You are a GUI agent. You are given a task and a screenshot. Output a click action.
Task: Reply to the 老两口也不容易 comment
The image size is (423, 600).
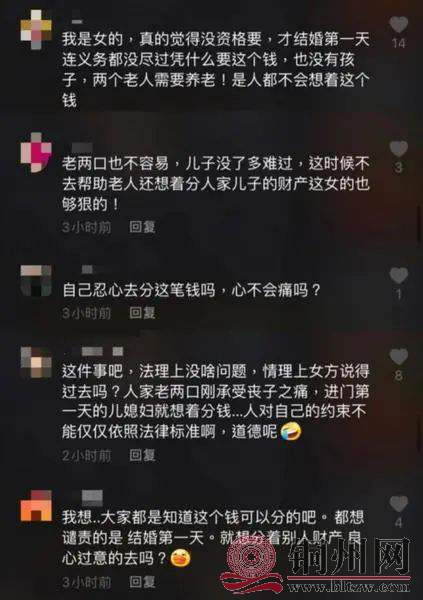click(142, 227)
